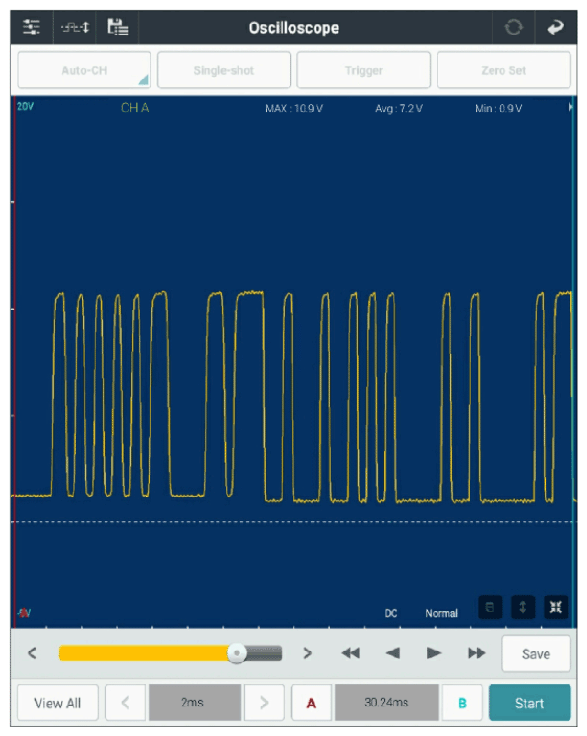The height and width of the screenshot is (736, 587).
Task: Click the Save button
Action: (536, 654)
